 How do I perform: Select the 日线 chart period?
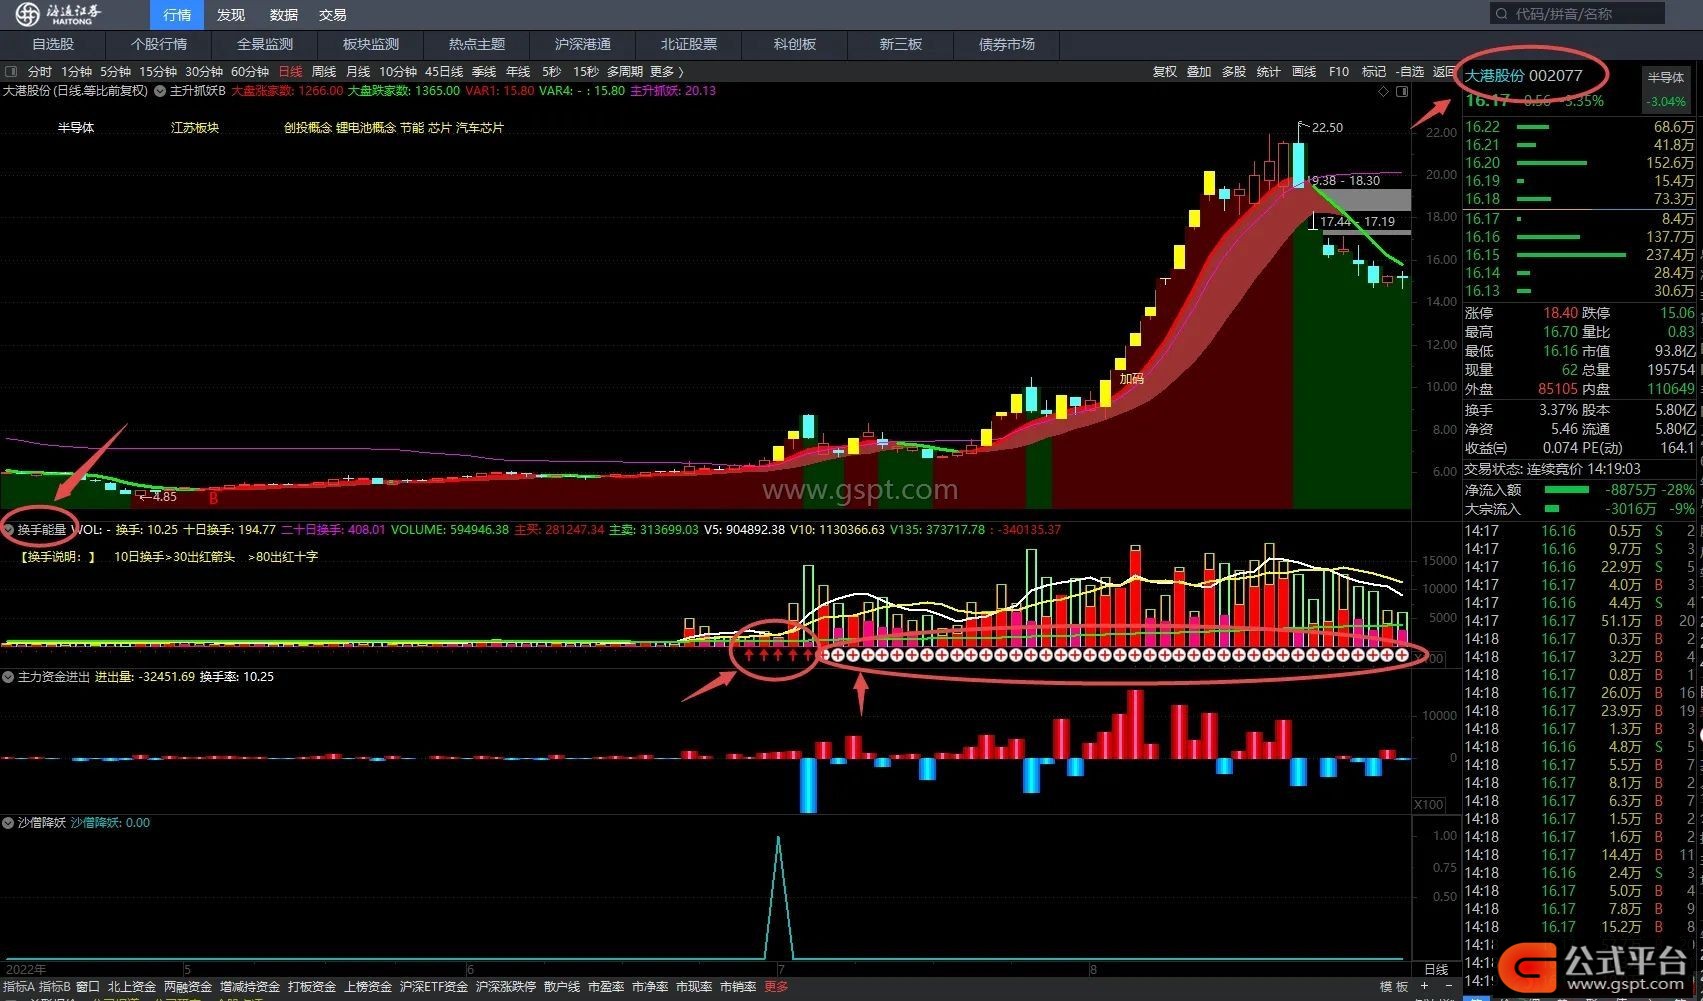[x=290, y=72]
